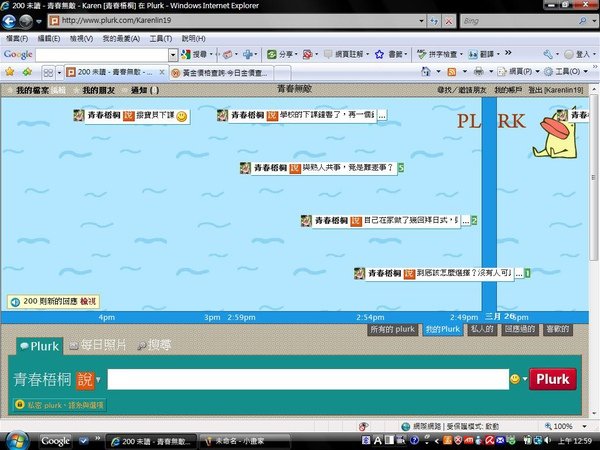600x450 pixels.
Task: Click the volume speaker tray icon
Action: [x=548, y=440]
